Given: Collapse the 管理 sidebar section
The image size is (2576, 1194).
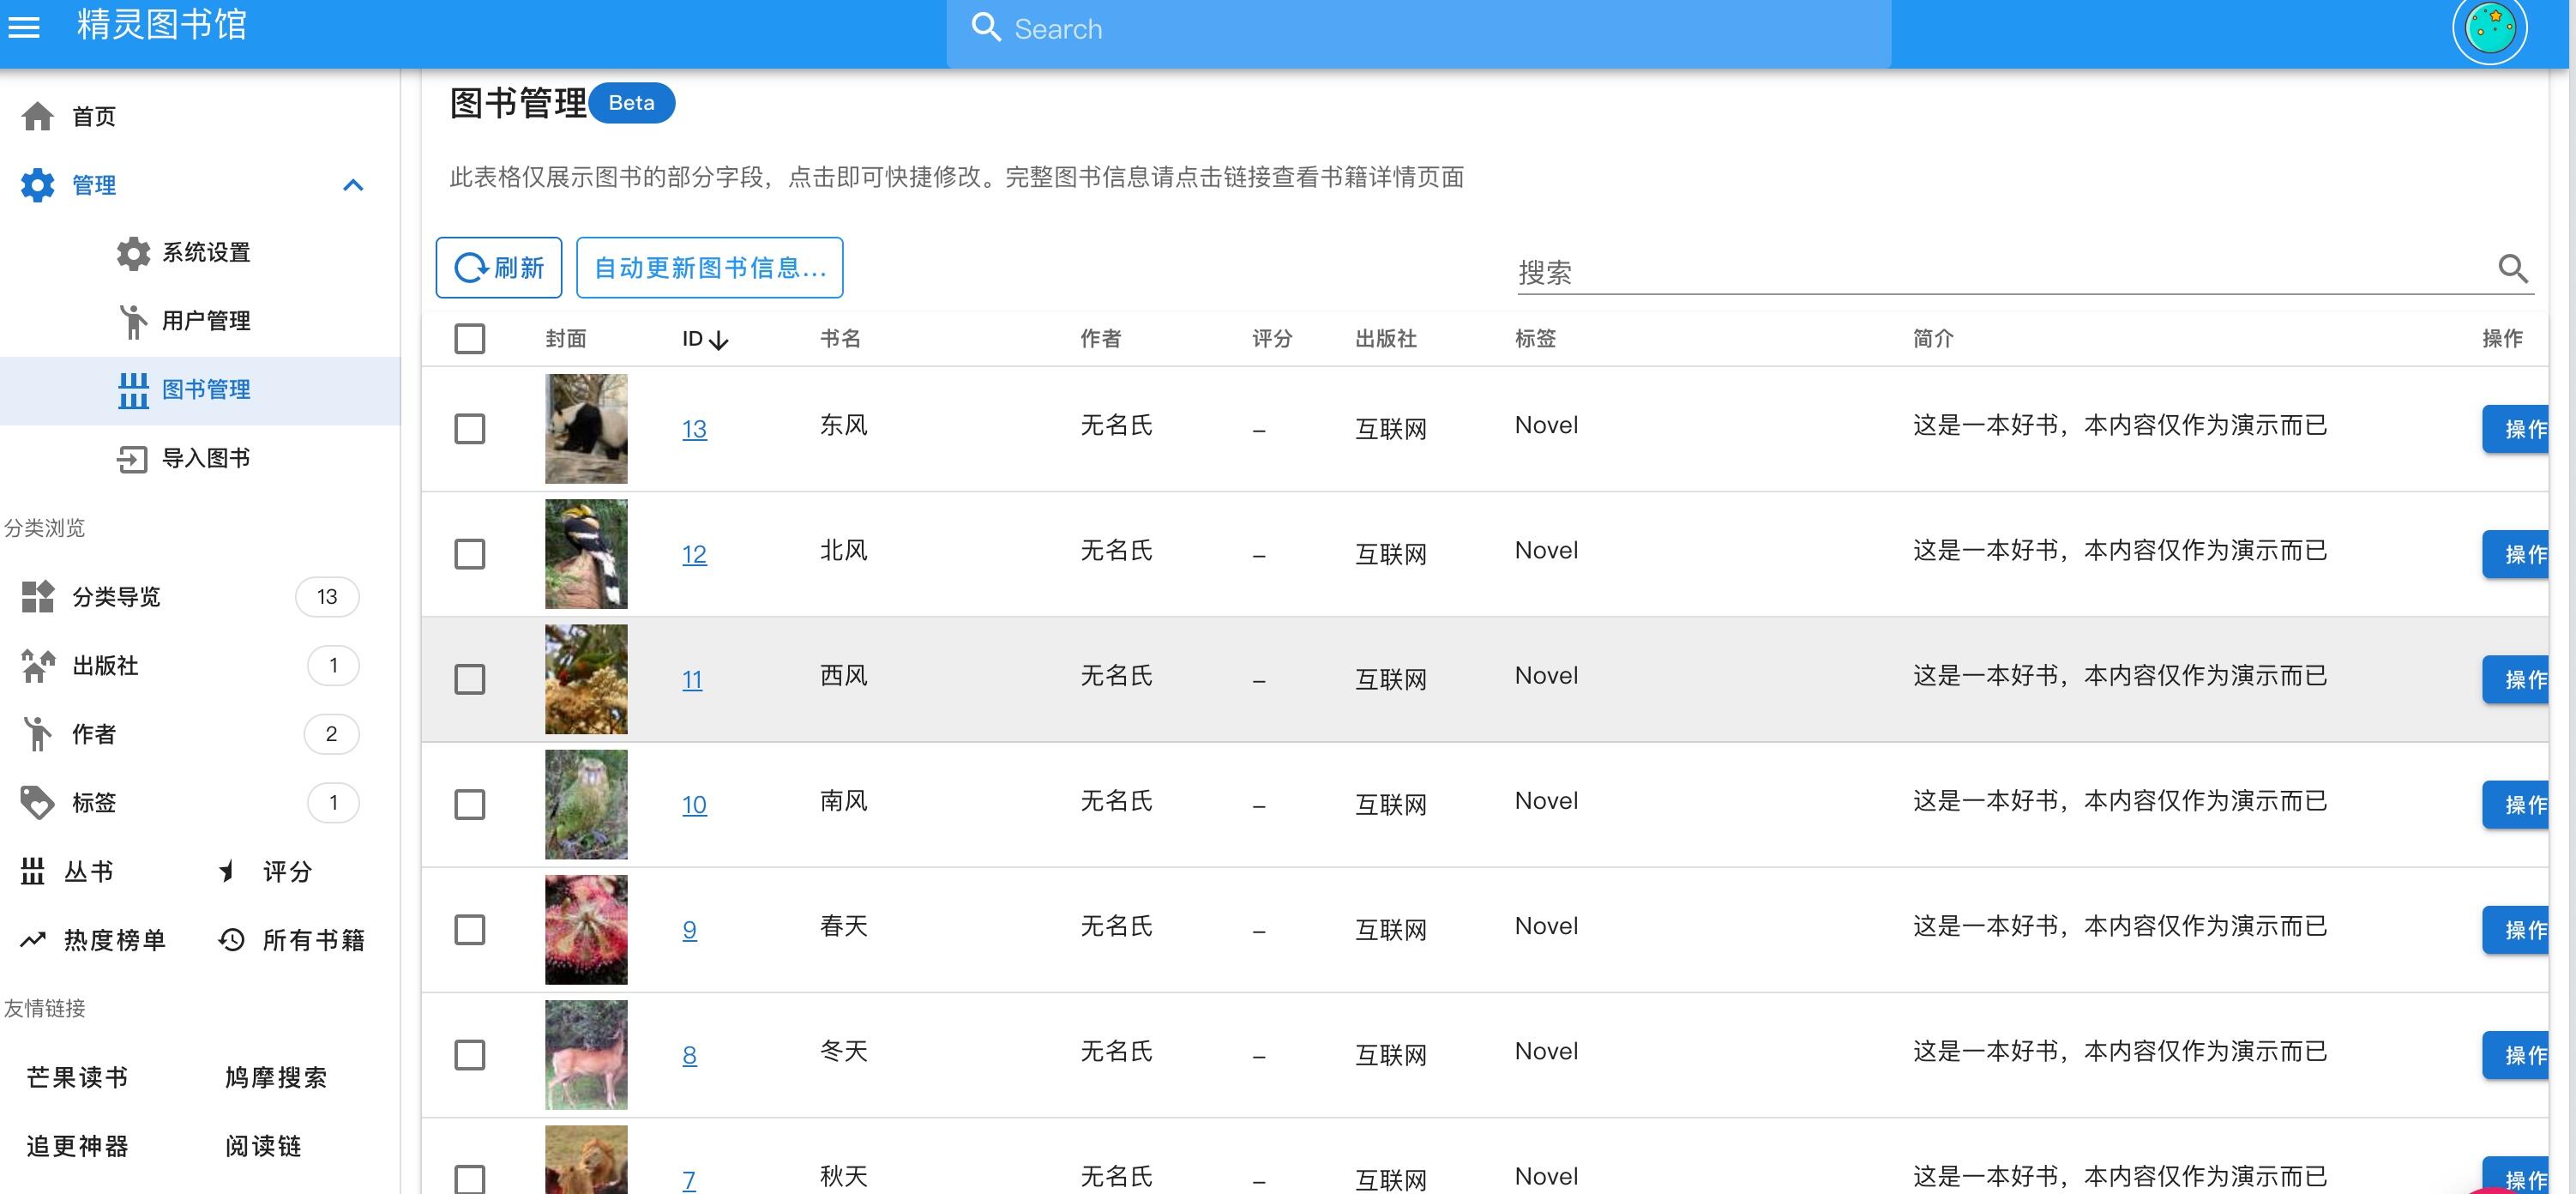Looking at the screenshot, I should tap(352, 185).
